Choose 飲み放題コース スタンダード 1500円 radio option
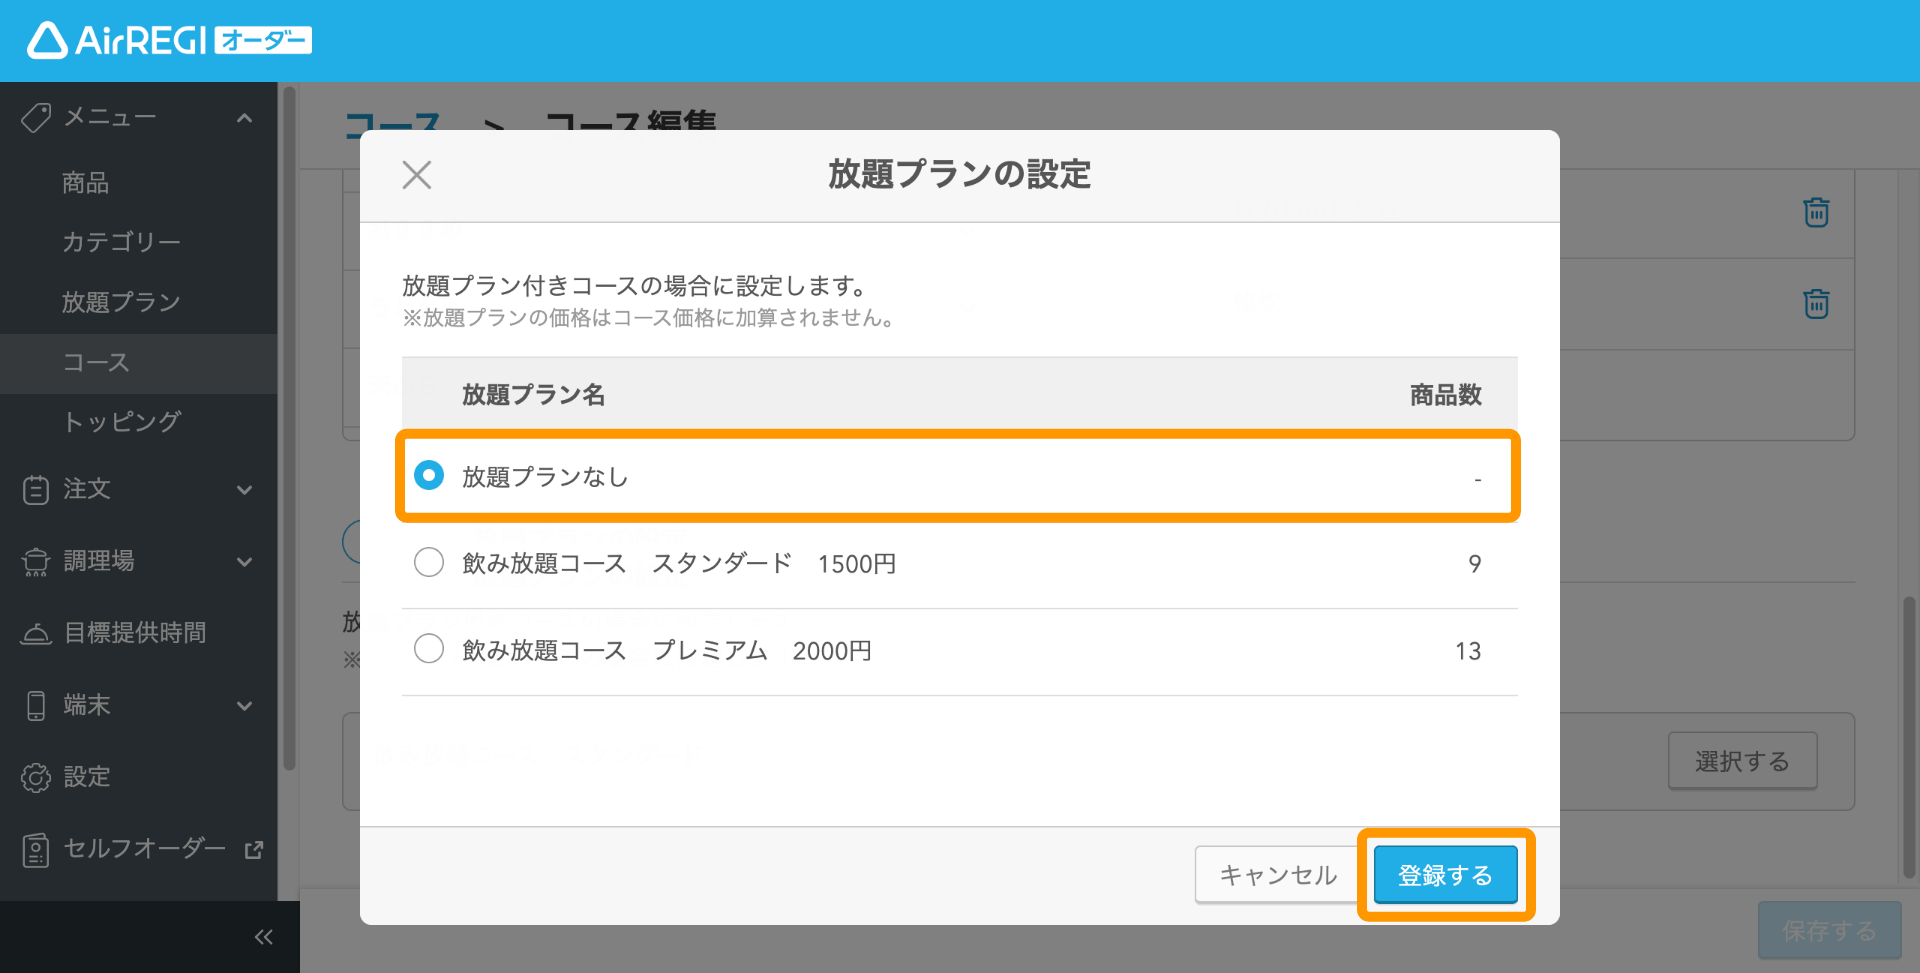1920x973 pixels. pyautogui.click(x=429, y=563)
